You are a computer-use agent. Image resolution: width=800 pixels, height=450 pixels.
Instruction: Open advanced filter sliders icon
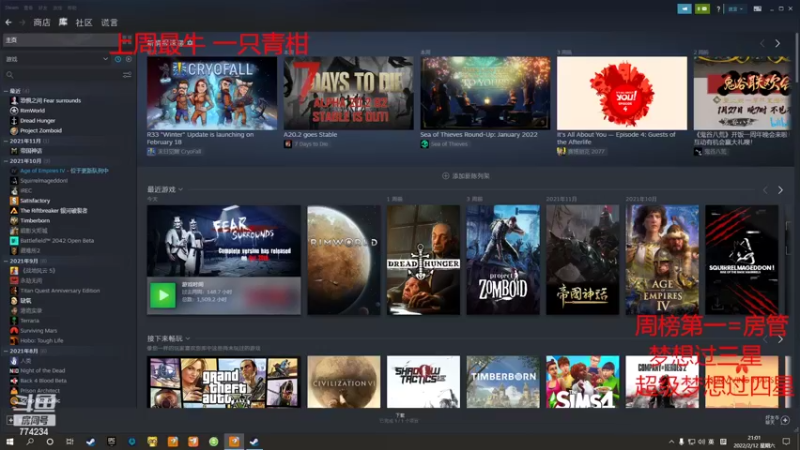tap(127, 75)
